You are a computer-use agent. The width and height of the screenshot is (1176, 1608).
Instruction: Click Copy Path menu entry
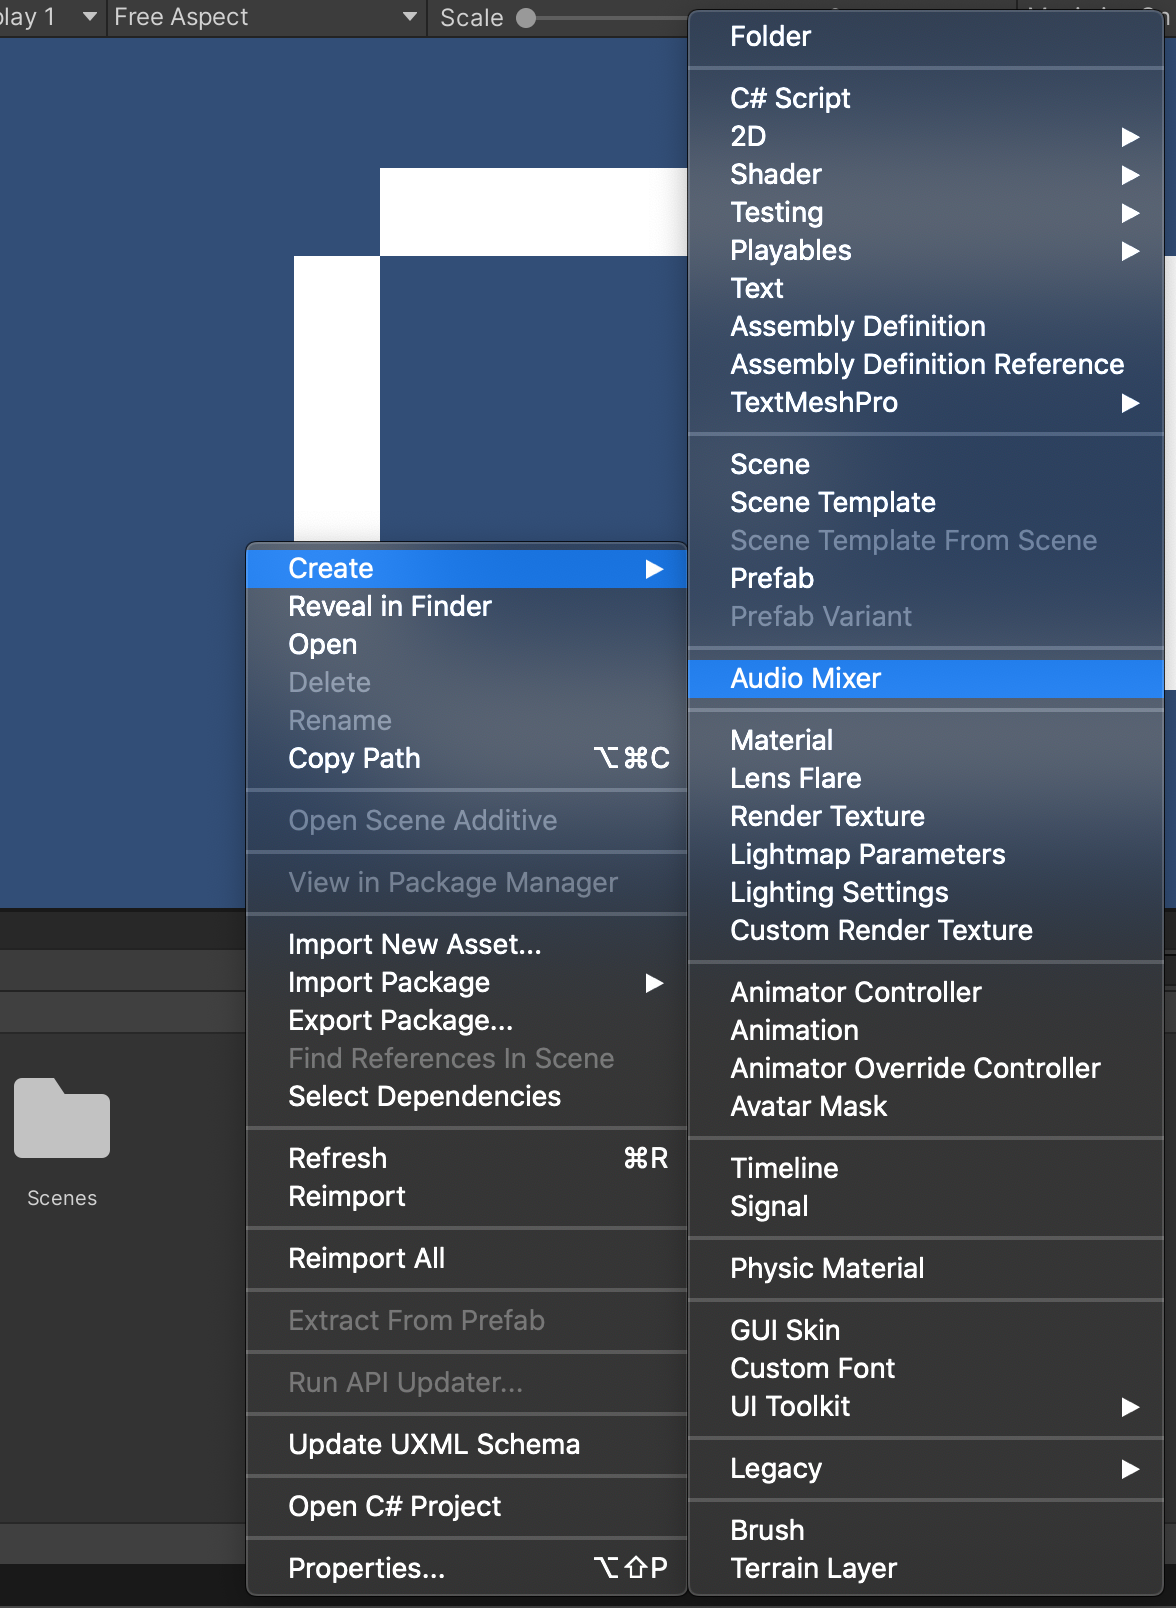pos(466,758)
